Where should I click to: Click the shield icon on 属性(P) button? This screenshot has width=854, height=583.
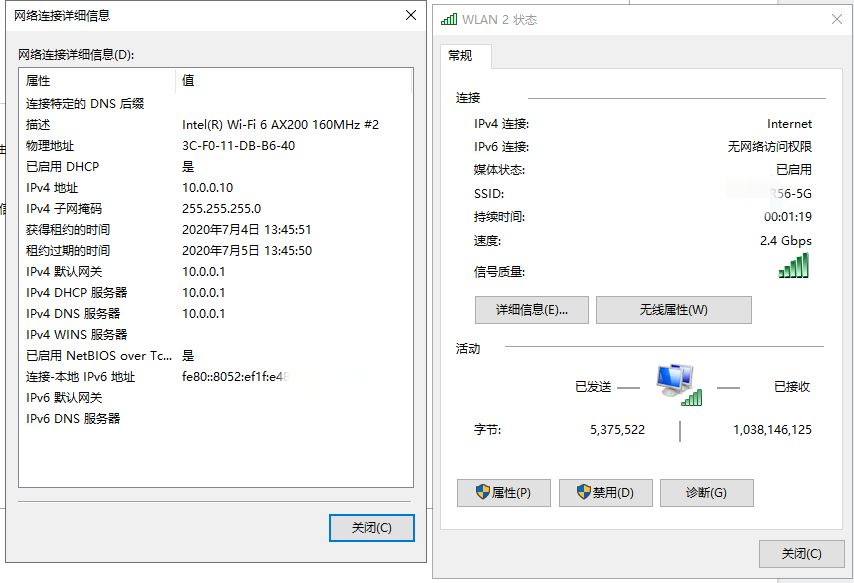[x=483, y=492]
